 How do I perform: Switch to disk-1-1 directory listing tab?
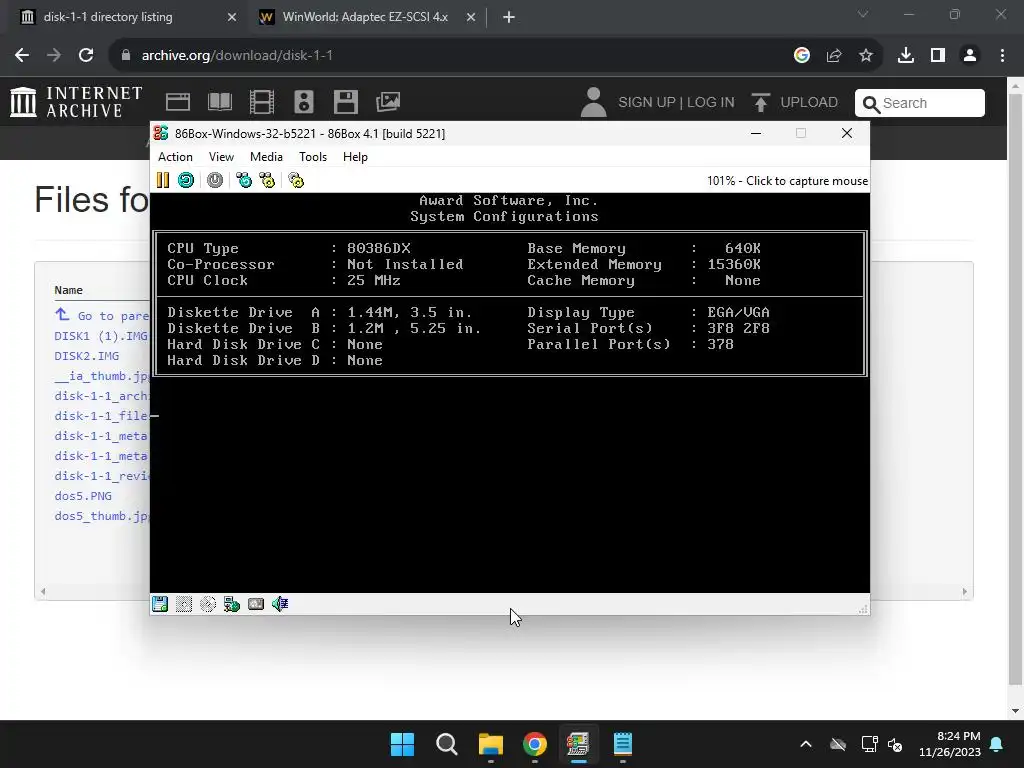pos(129,17)
